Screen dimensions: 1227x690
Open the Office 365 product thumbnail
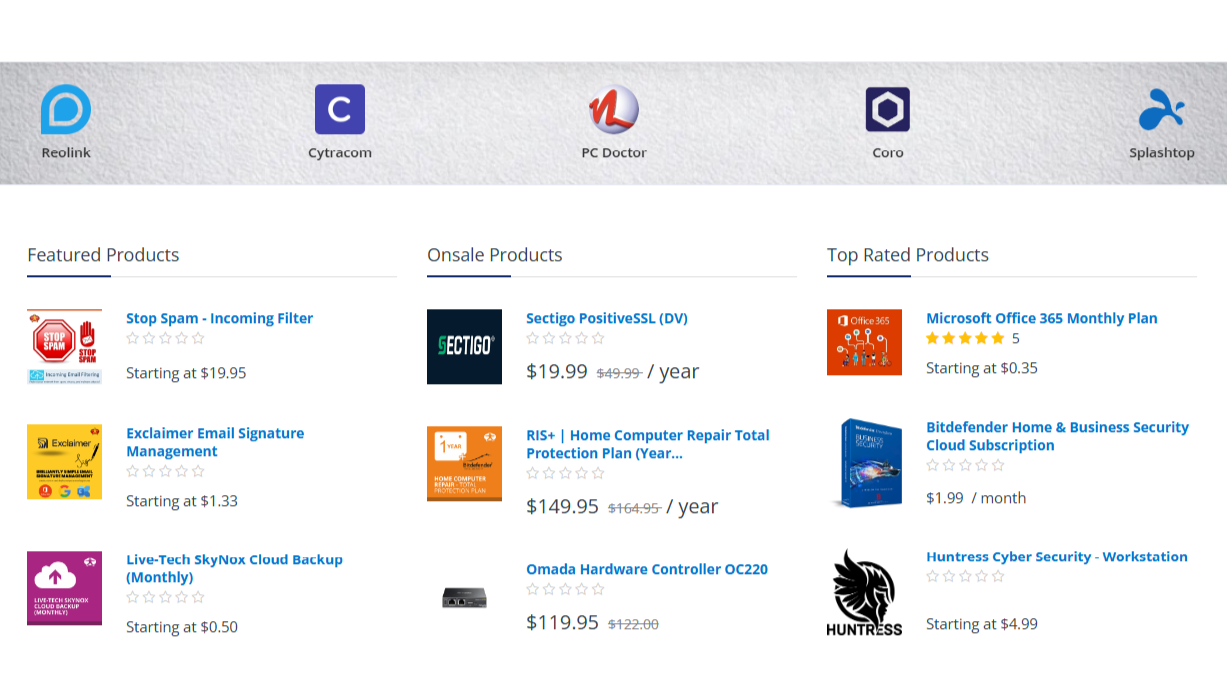864,342
